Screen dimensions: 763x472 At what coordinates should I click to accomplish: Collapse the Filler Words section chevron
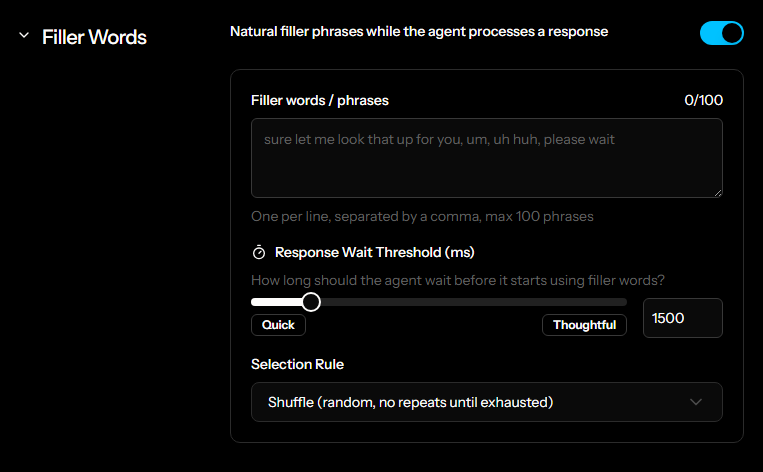24,37
